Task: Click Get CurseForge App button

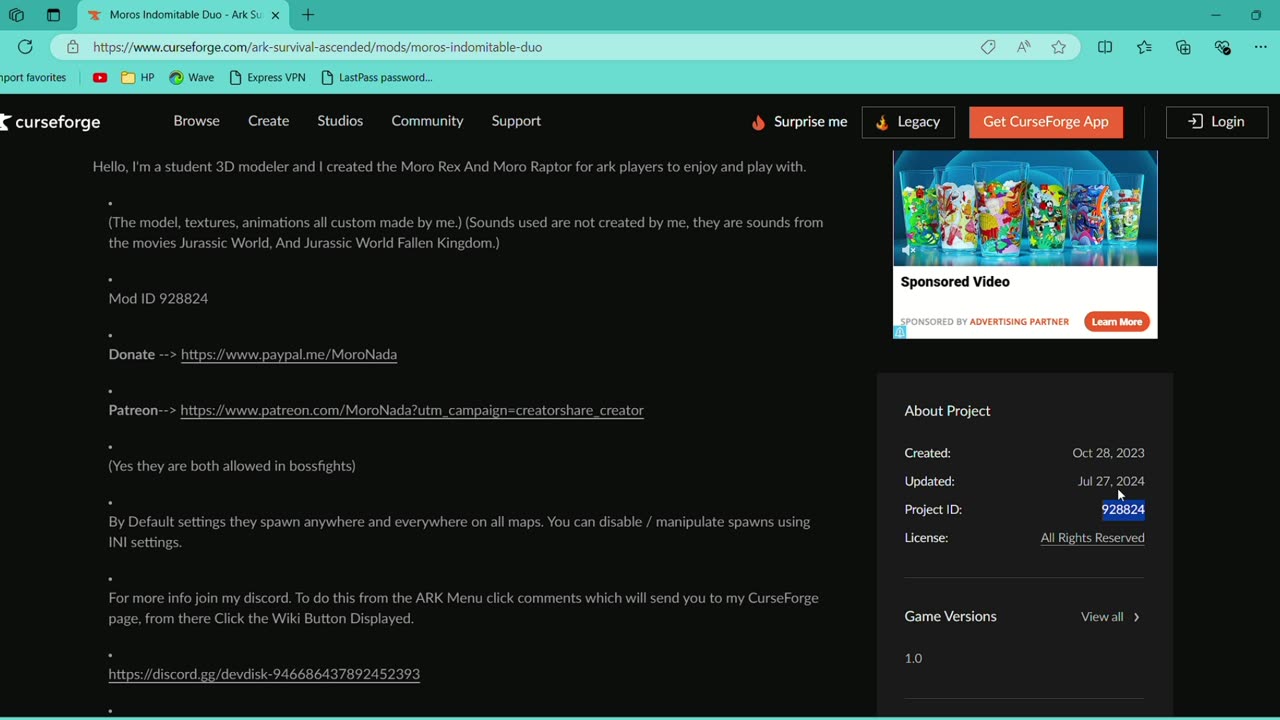Action: [1046, 122]
